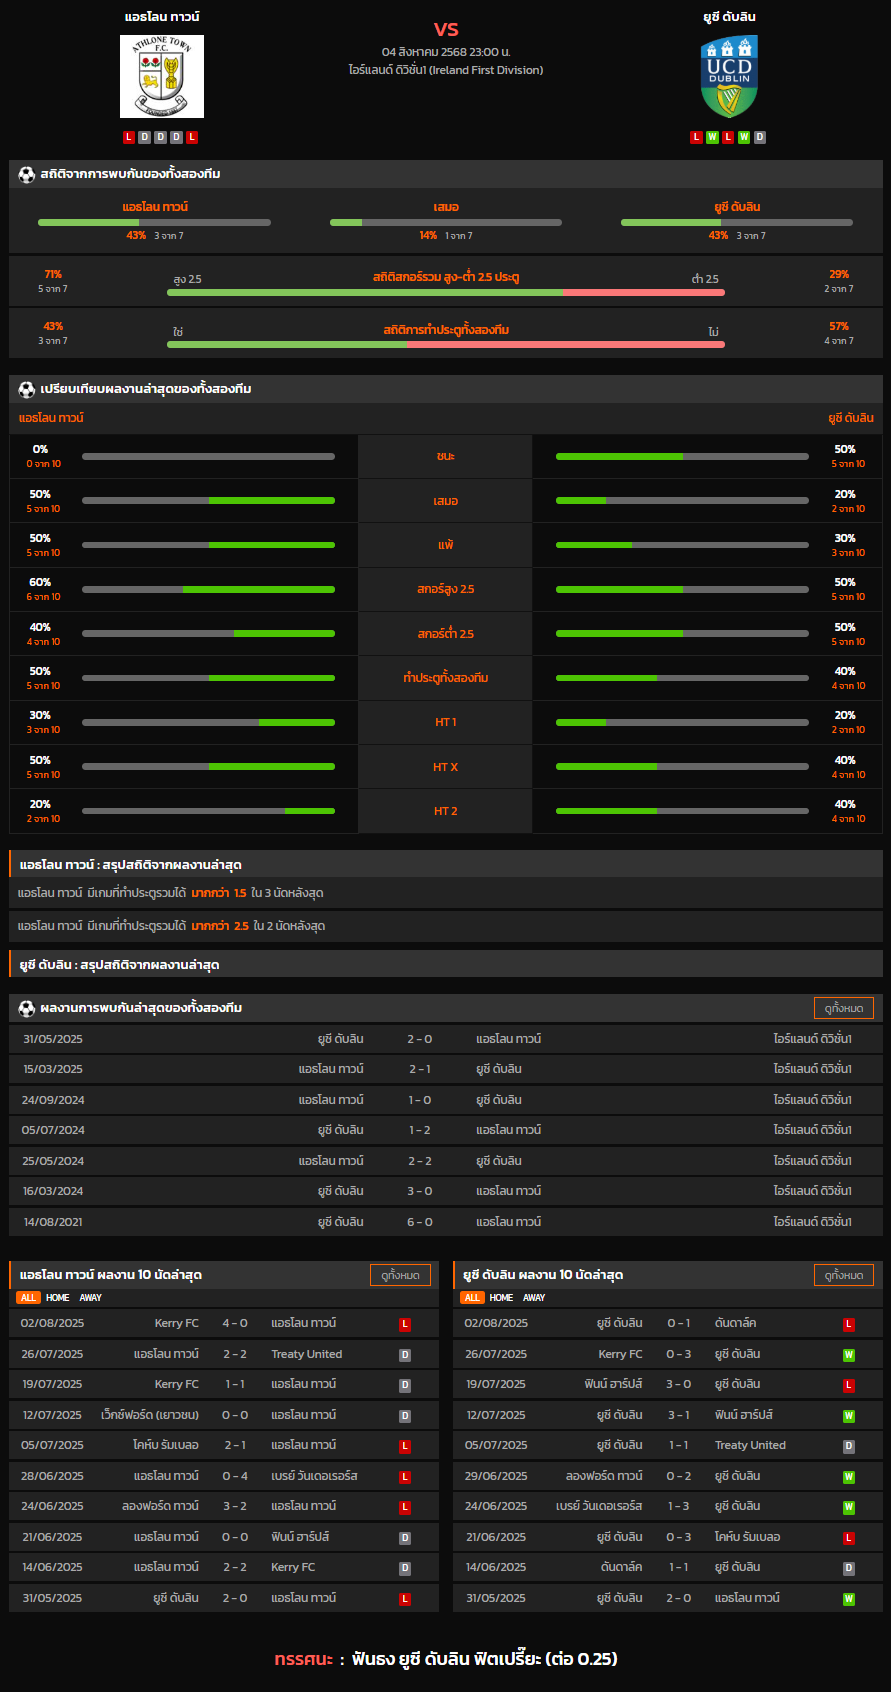Click first L form badge under Athlone logo
891x1692 pixels.
click(129, 137)
